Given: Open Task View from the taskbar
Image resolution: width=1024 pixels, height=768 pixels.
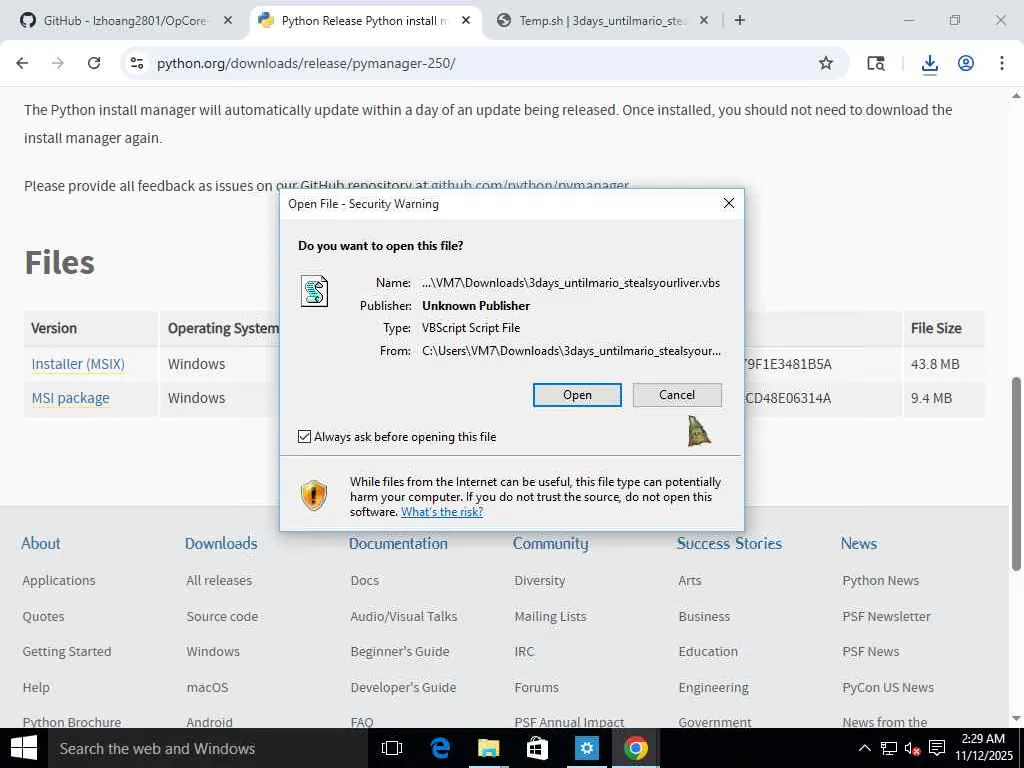Looking at the screenshot, I should coord(392,748).
